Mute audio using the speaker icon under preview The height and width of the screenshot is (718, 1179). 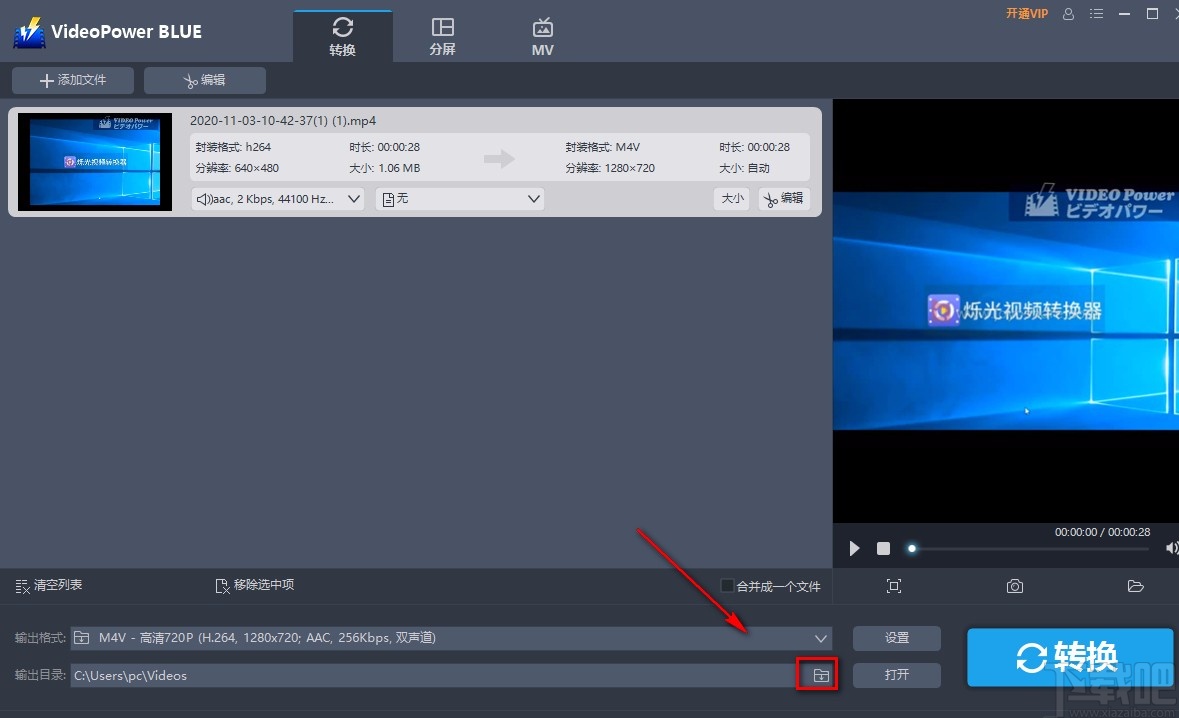pyautogui.click(x=1170, y=548)
